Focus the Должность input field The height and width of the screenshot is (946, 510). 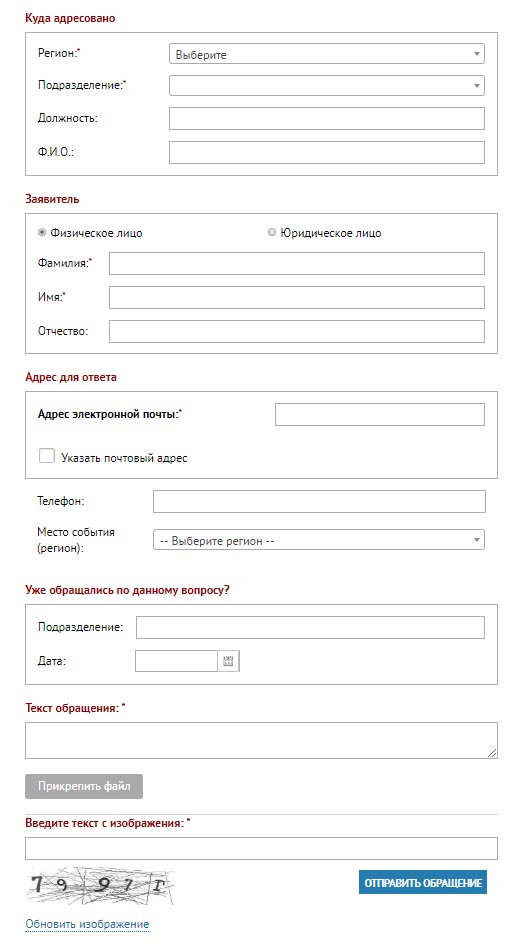coord(327,119)
